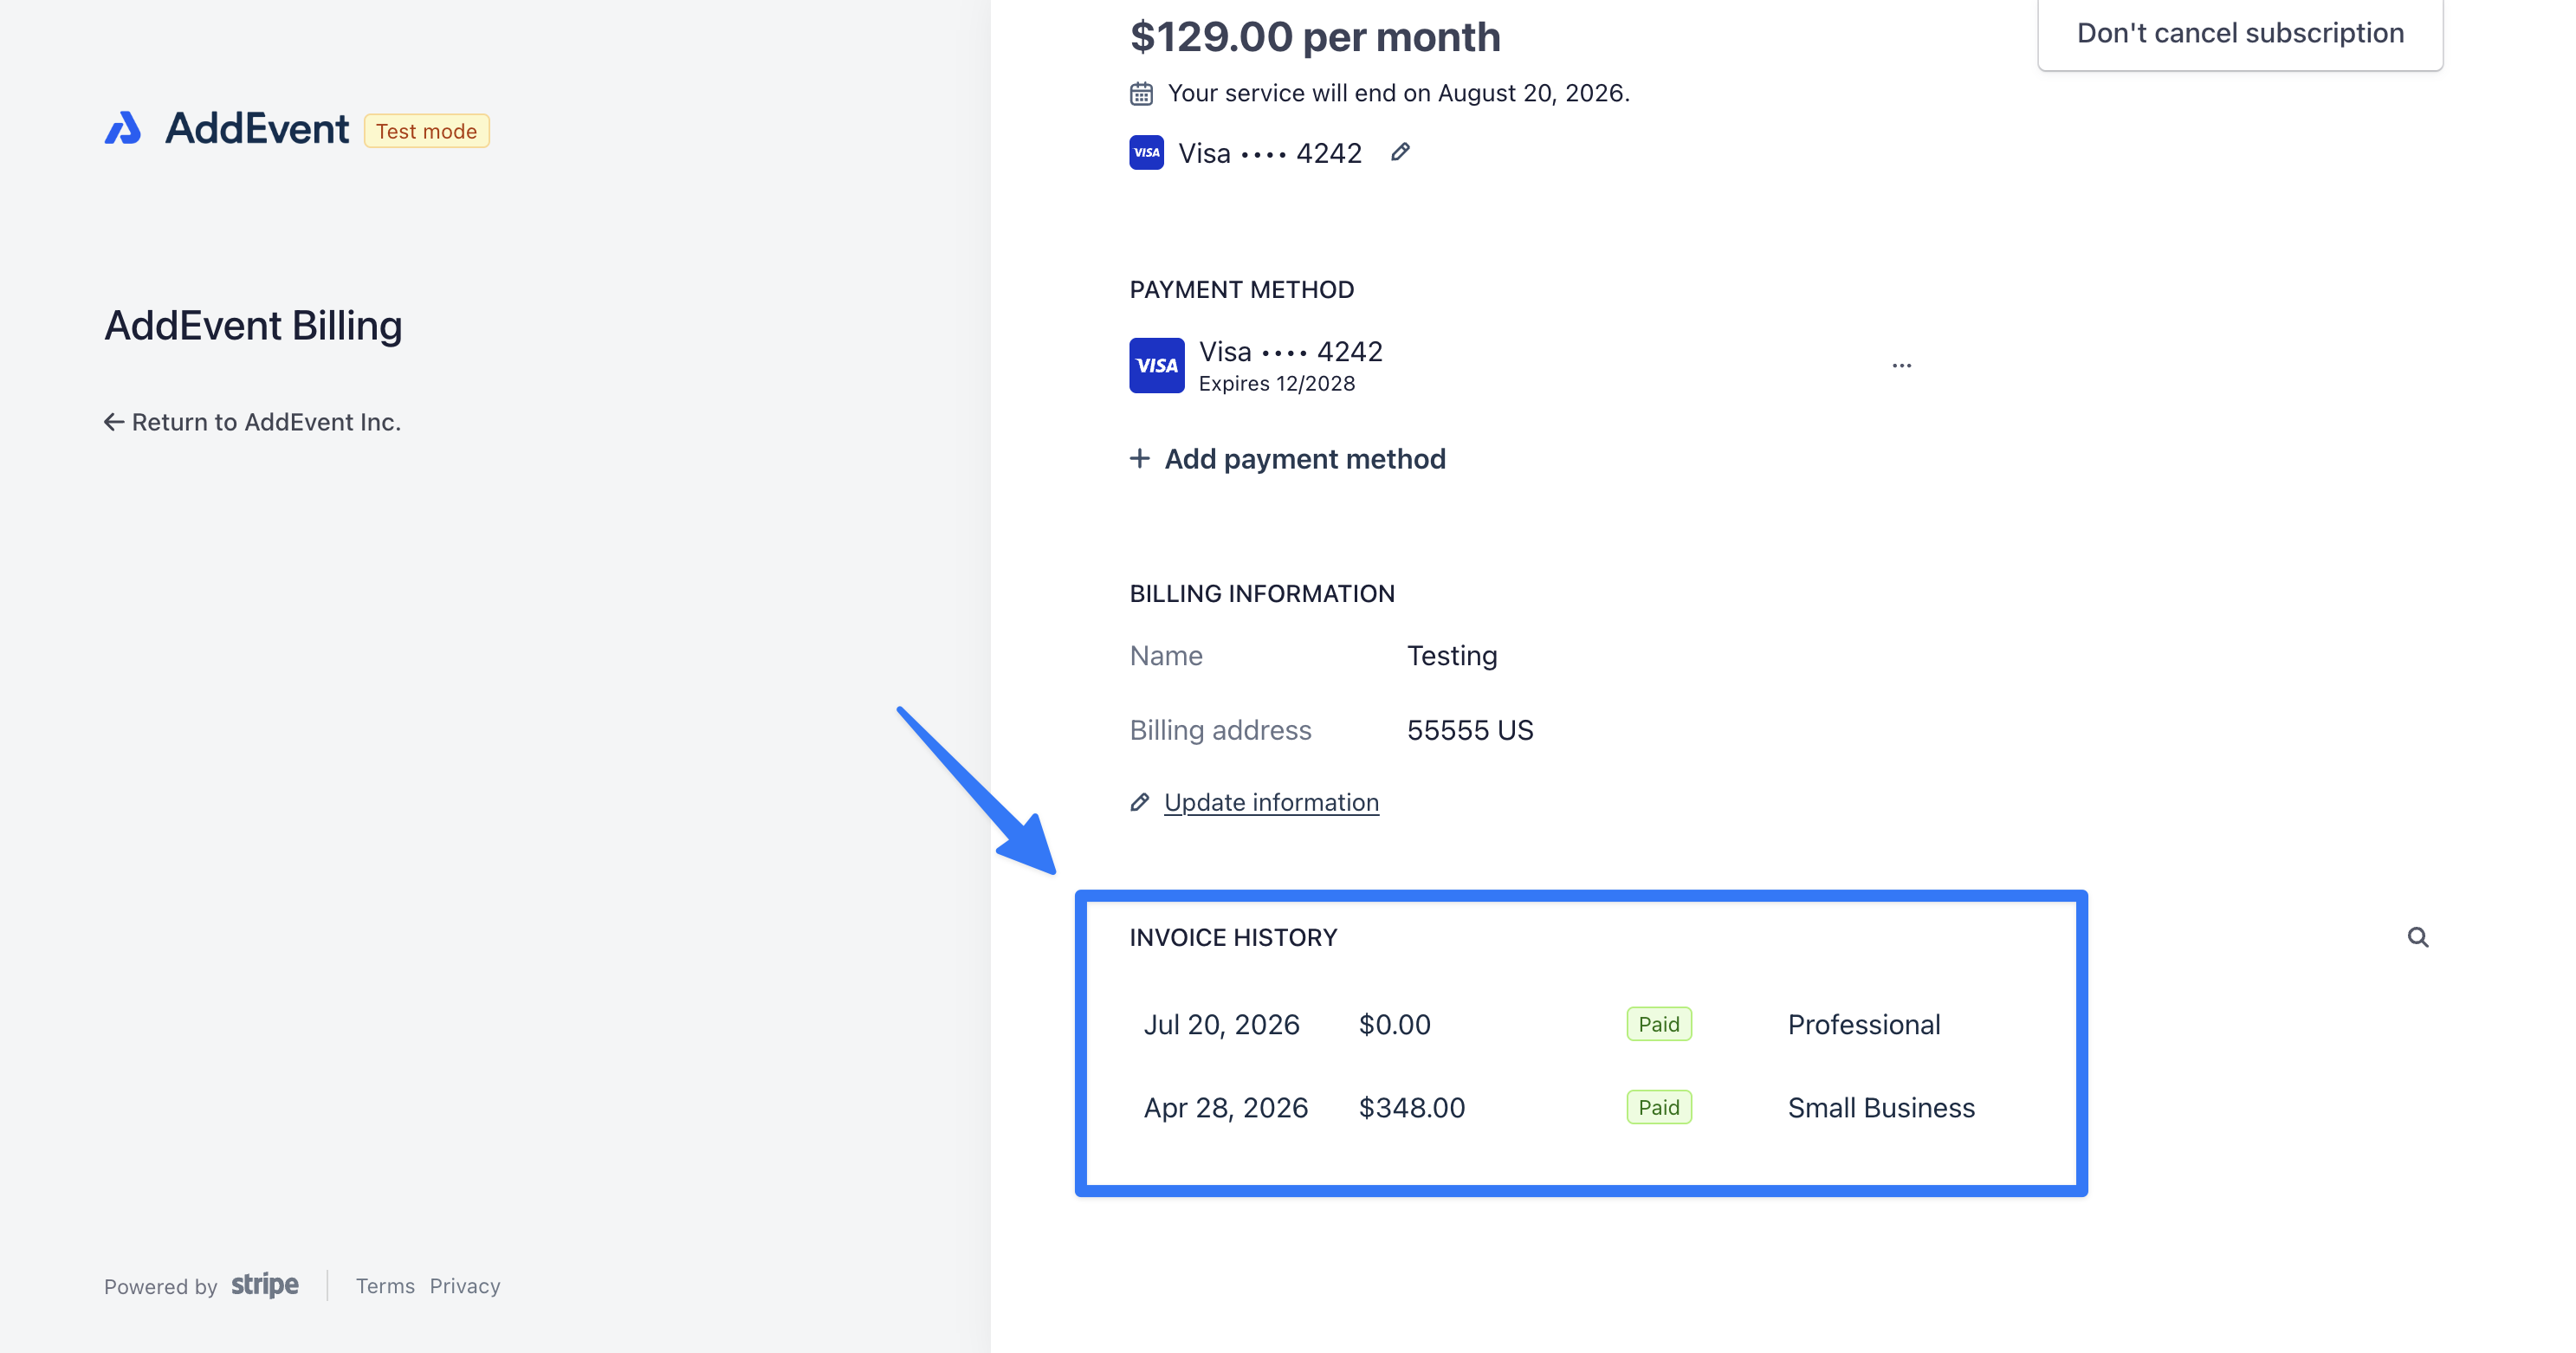Open the three-dot menu for Visa payment method
The width and height of the screenshot is (2576, 1353).
[1901, 366]
